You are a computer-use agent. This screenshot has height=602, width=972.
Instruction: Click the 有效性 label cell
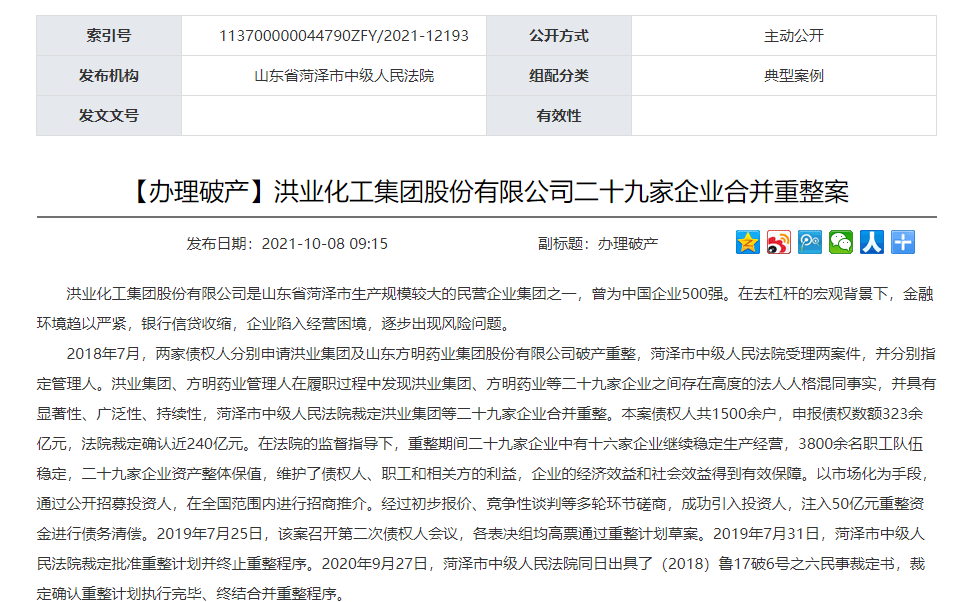pos(559,115)
